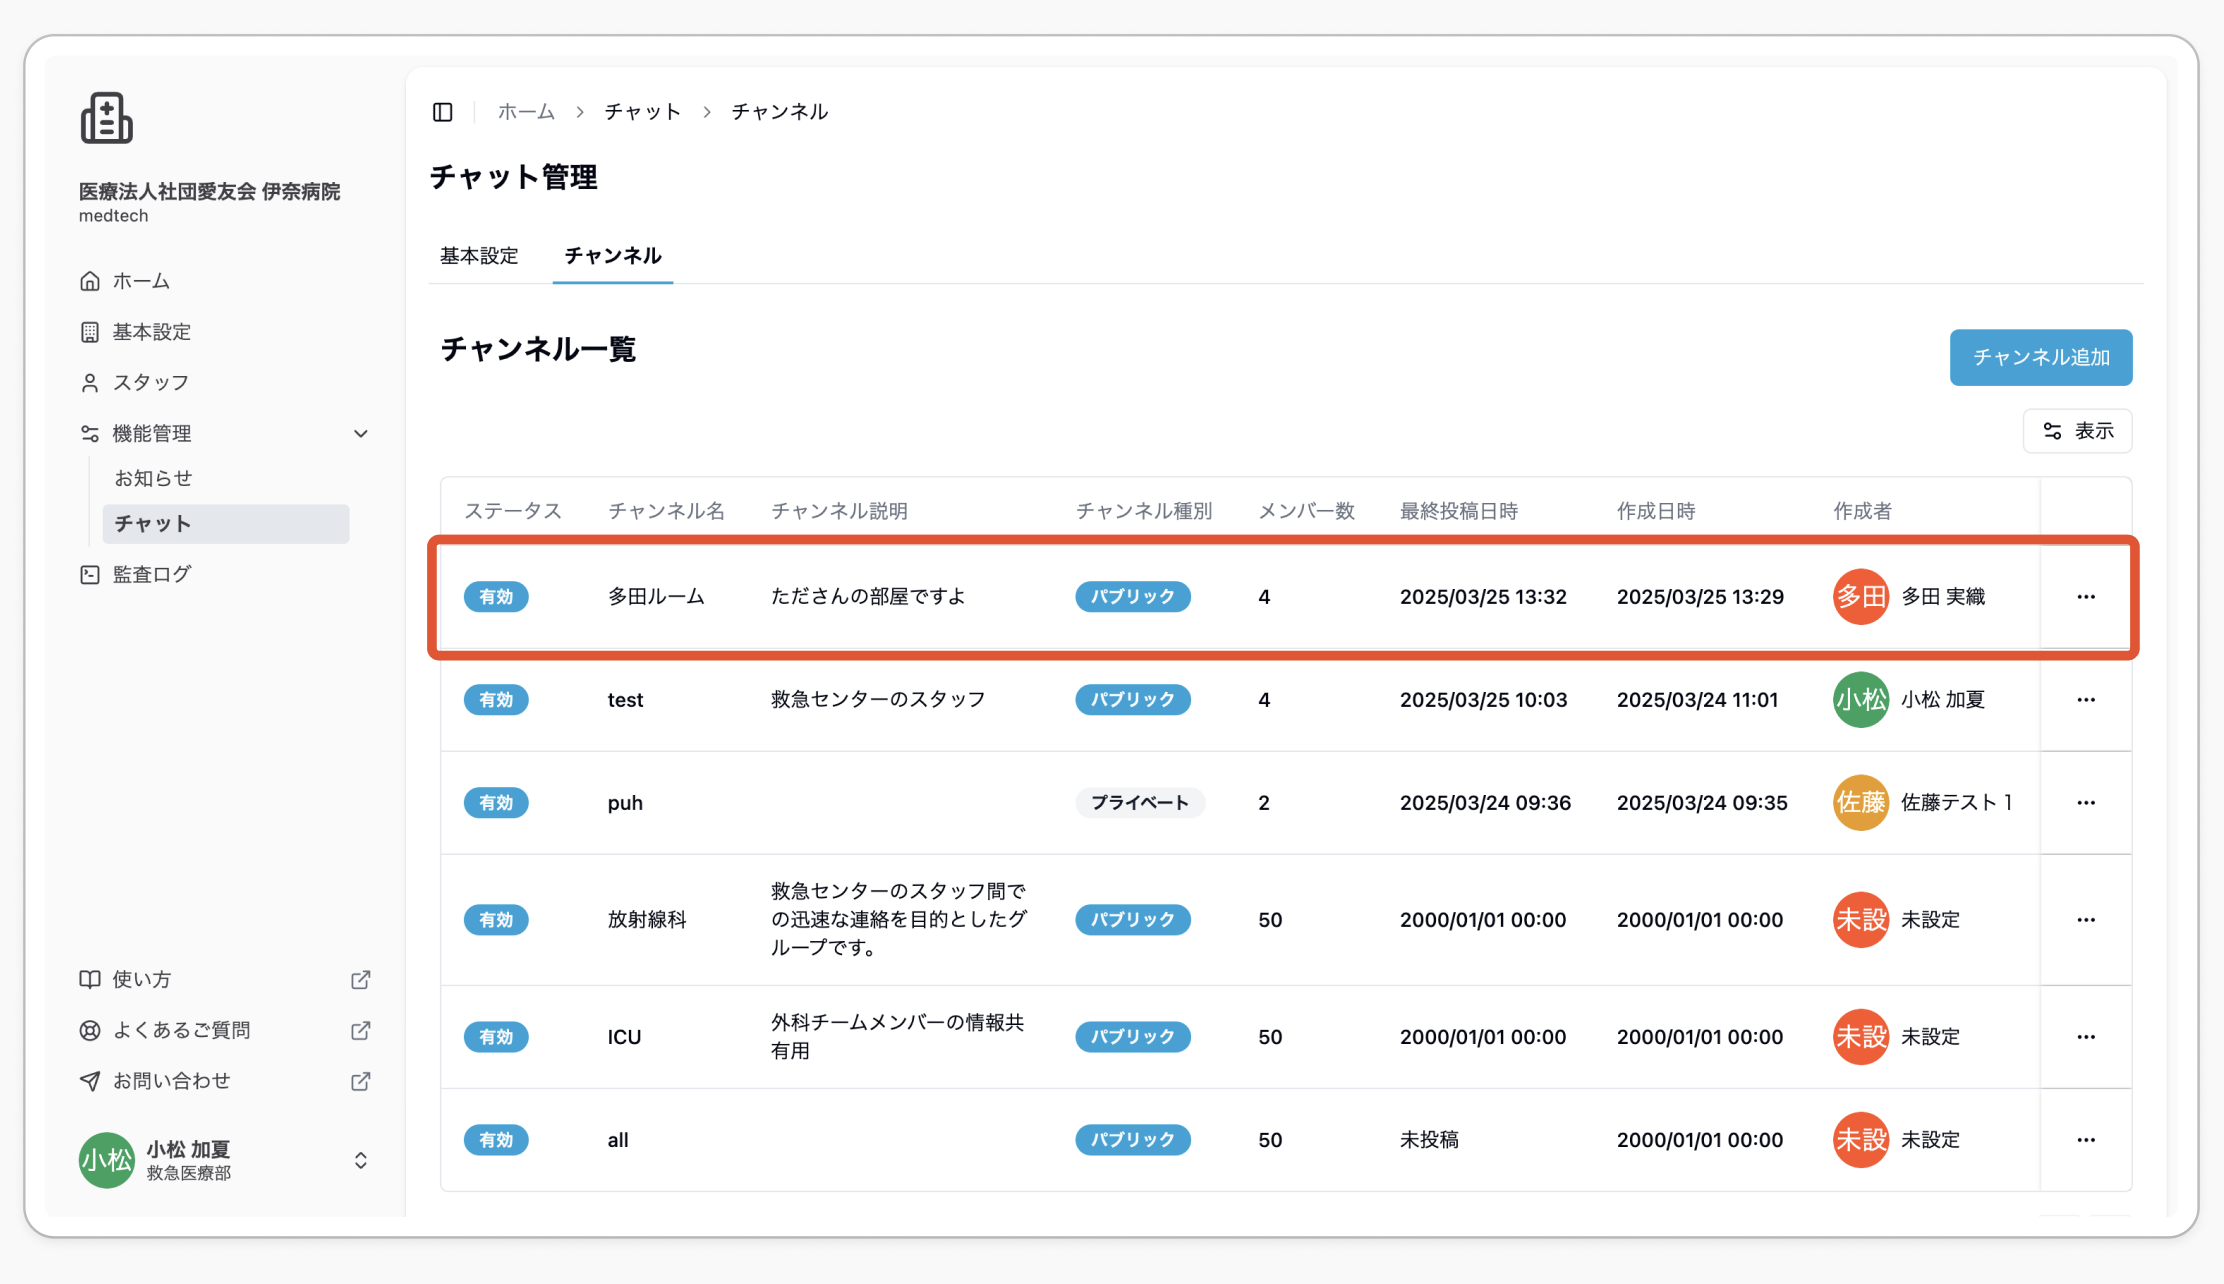Click the 未設 avatar in 放射線科 row
The height and width of the screenshot is (1284, 2224).
pos(1861,920)
